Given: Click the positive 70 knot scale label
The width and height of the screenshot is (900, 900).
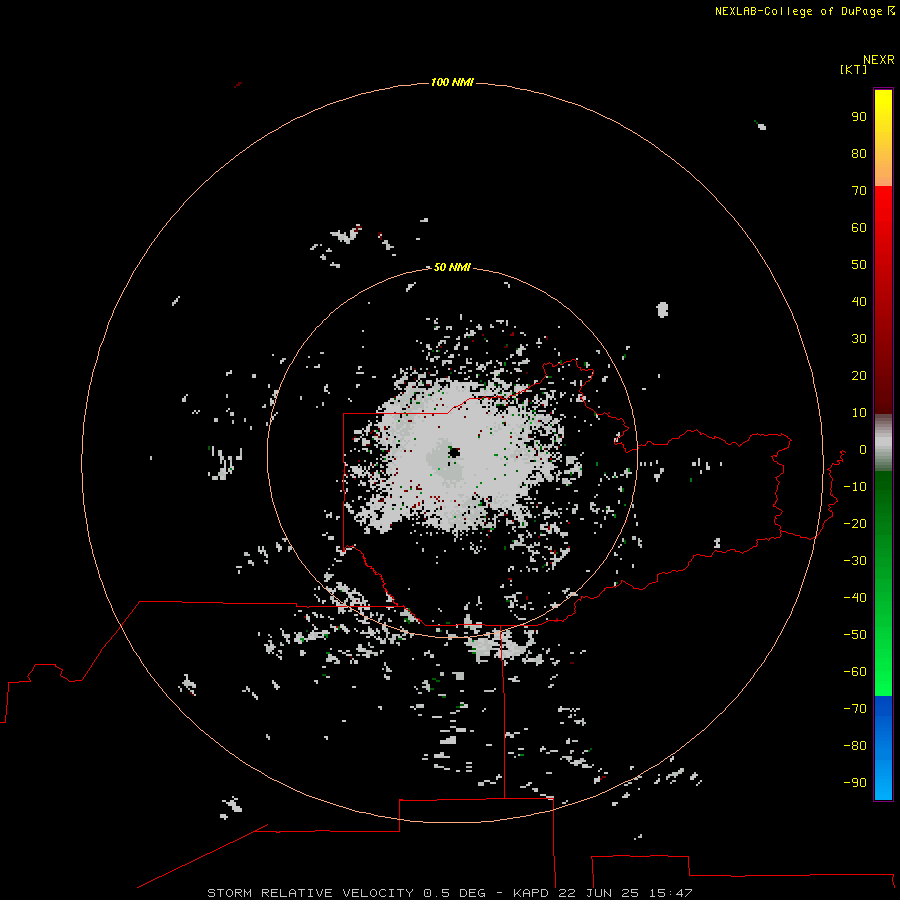Looking at the screenshot, I should click(x=859, y=191).
